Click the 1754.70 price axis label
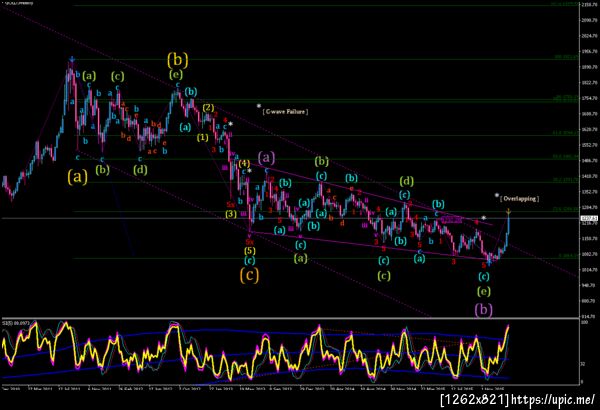 click(587, 98)
